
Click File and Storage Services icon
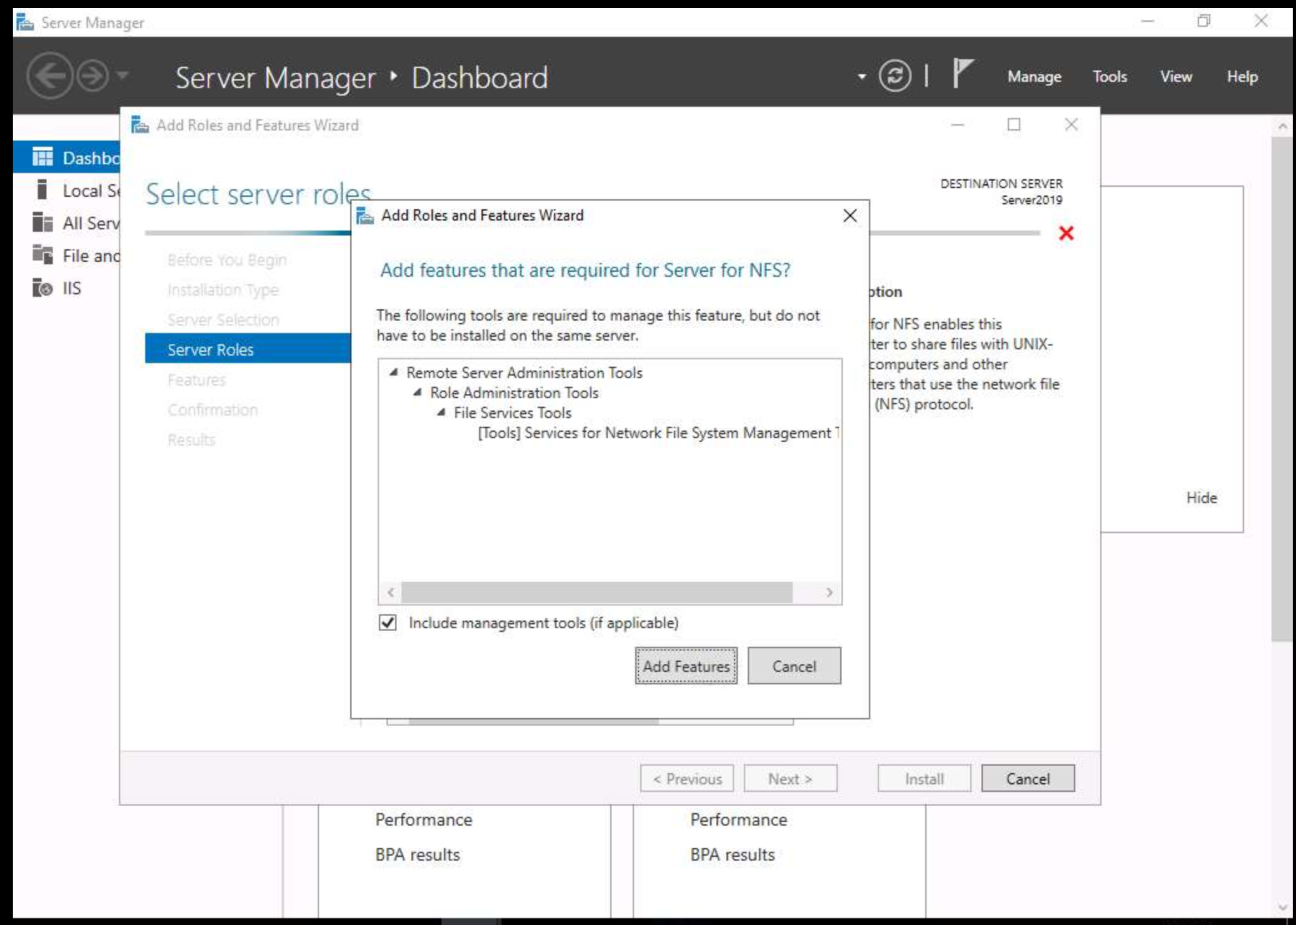point(42,255)
